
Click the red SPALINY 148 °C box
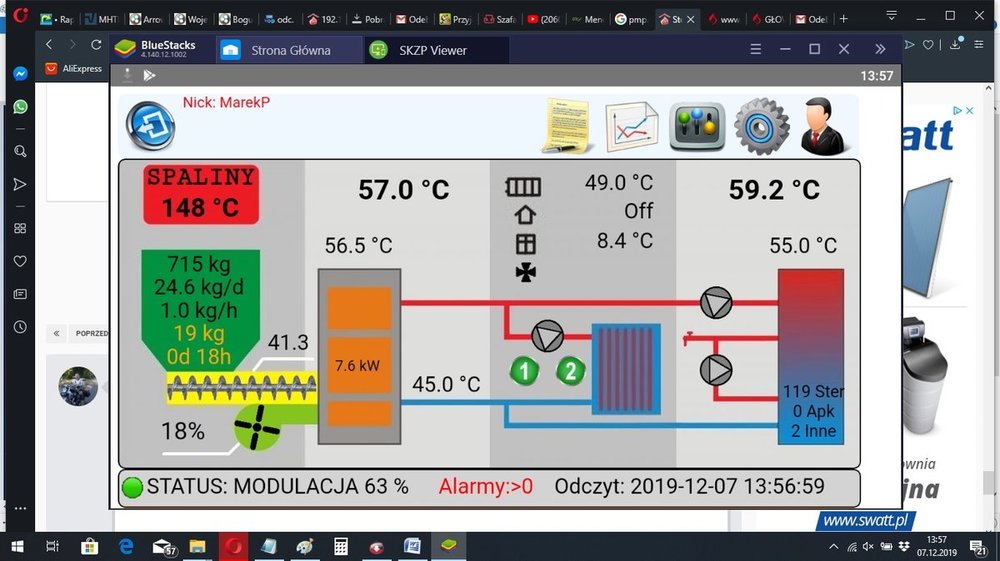click(x=201, y=194)
